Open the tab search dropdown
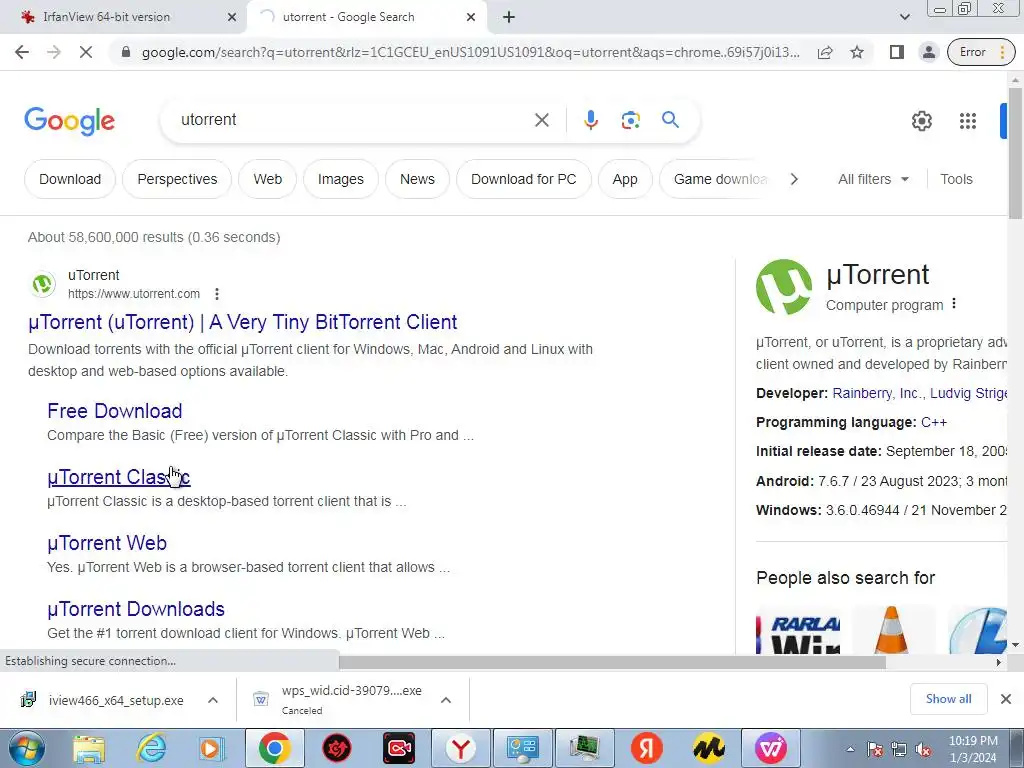1024x768 pixels. 904,17
